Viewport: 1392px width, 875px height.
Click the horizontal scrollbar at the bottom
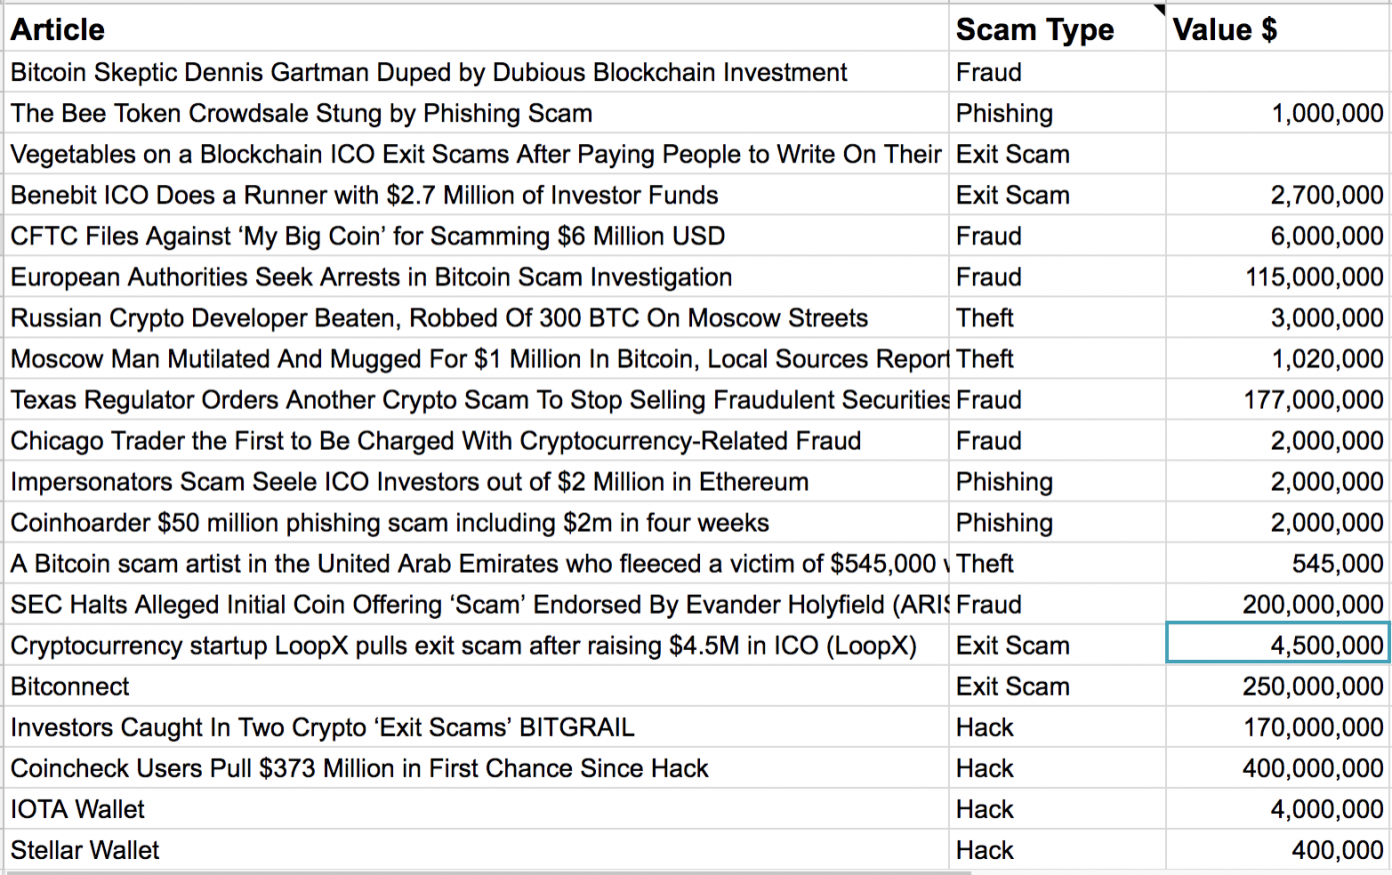coord(488,872)
